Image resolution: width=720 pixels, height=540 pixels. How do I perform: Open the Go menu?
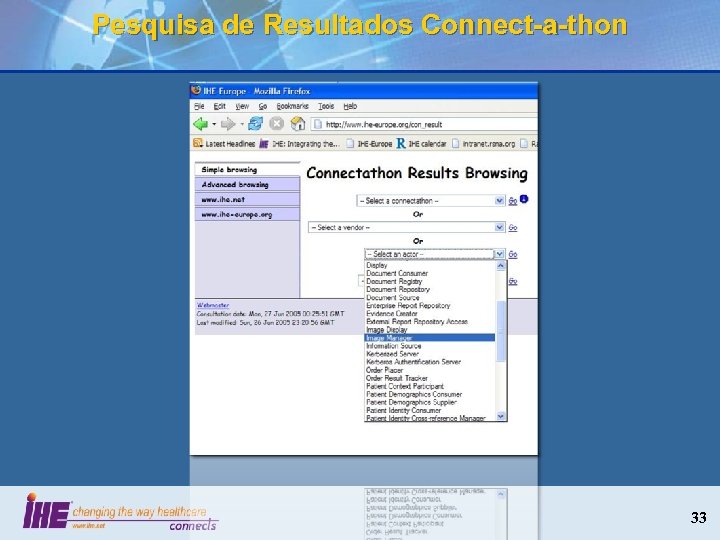point(263,106)
